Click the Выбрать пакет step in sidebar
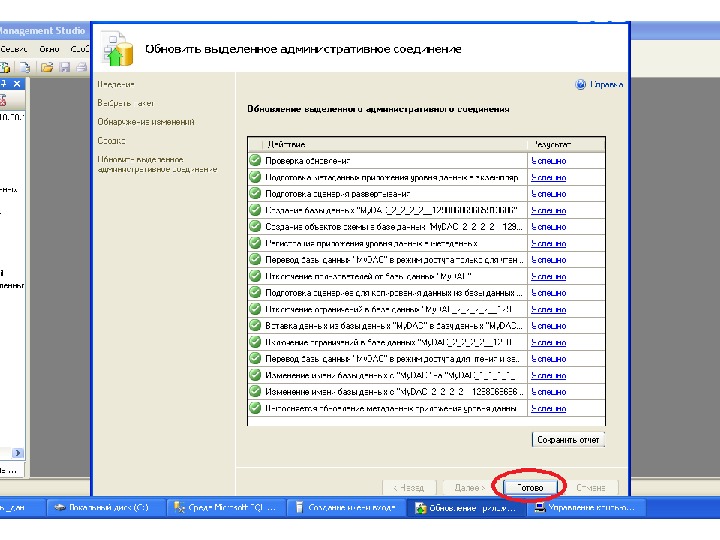This screenshot has width=720, height=540. point(125,103)
